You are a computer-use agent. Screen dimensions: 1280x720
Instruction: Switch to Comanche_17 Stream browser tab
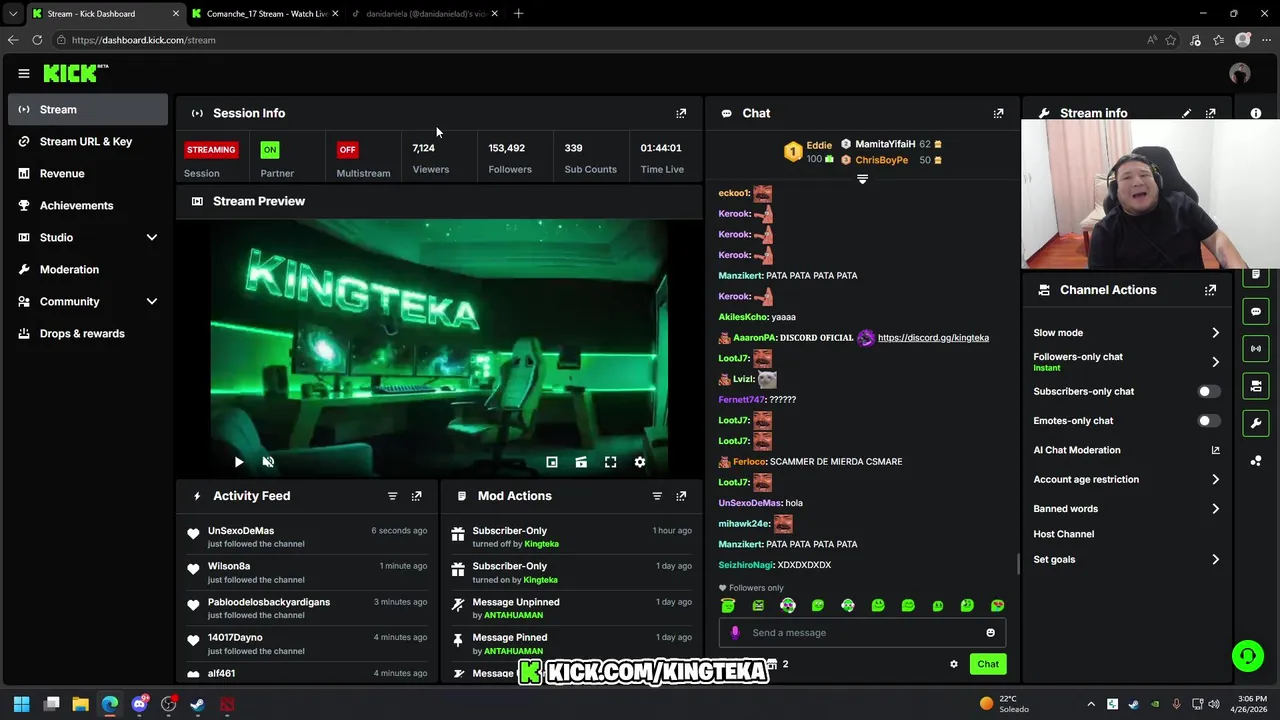click(x=265, y=14)
